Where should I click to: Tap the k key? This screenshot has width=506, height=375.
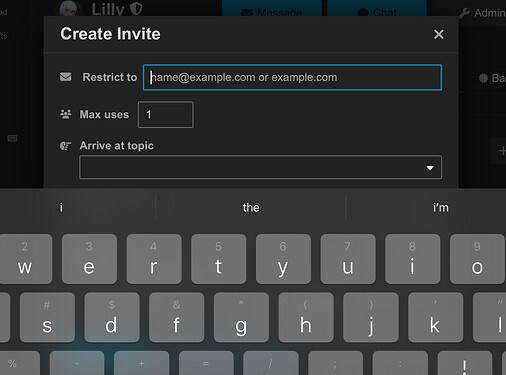coord(435,317)
